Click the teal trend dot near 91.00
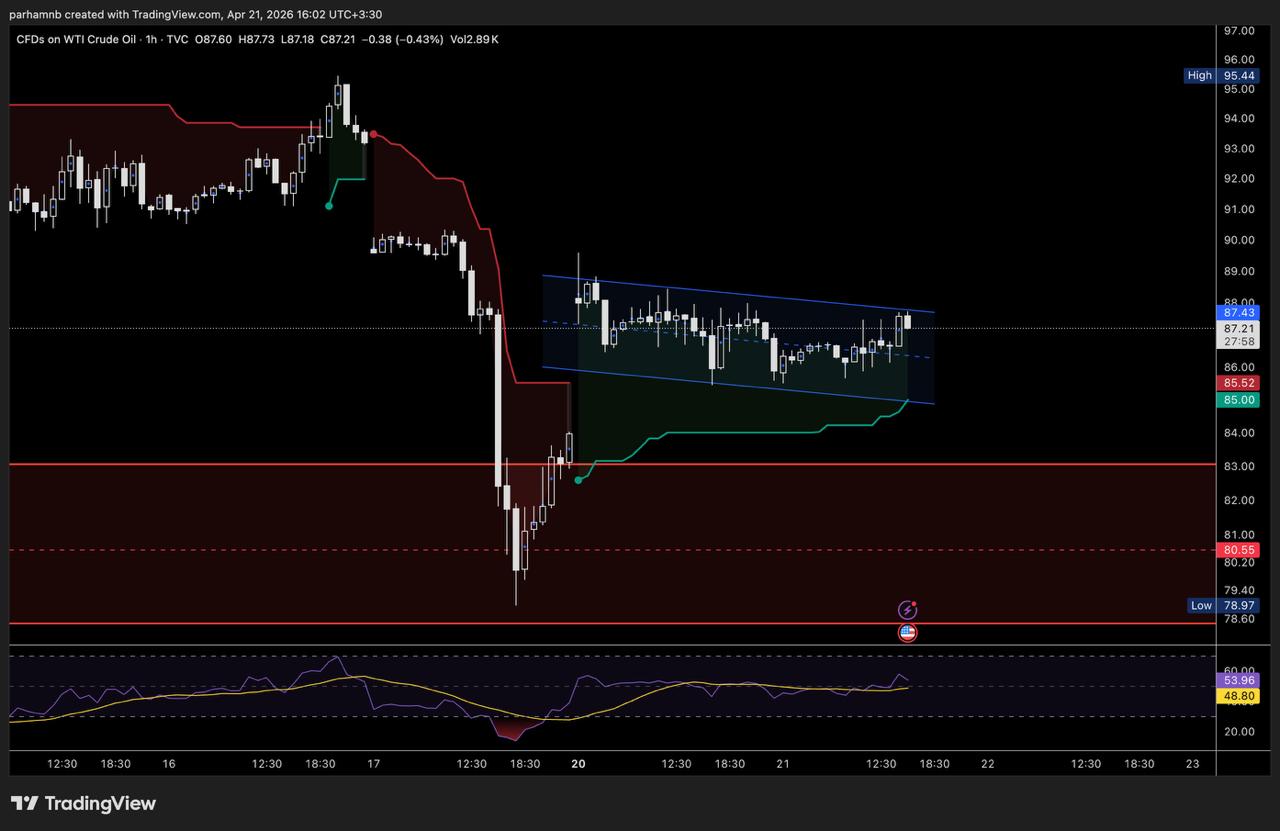The height and width of the screenshot is (831, 1280). click(330, 206)
